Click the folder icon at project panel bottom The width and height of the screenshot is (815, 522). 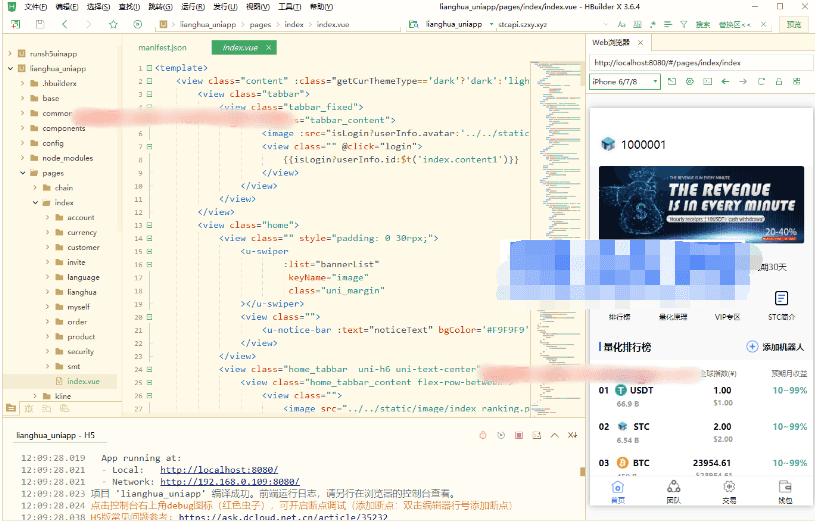click(x=10, y=408)
